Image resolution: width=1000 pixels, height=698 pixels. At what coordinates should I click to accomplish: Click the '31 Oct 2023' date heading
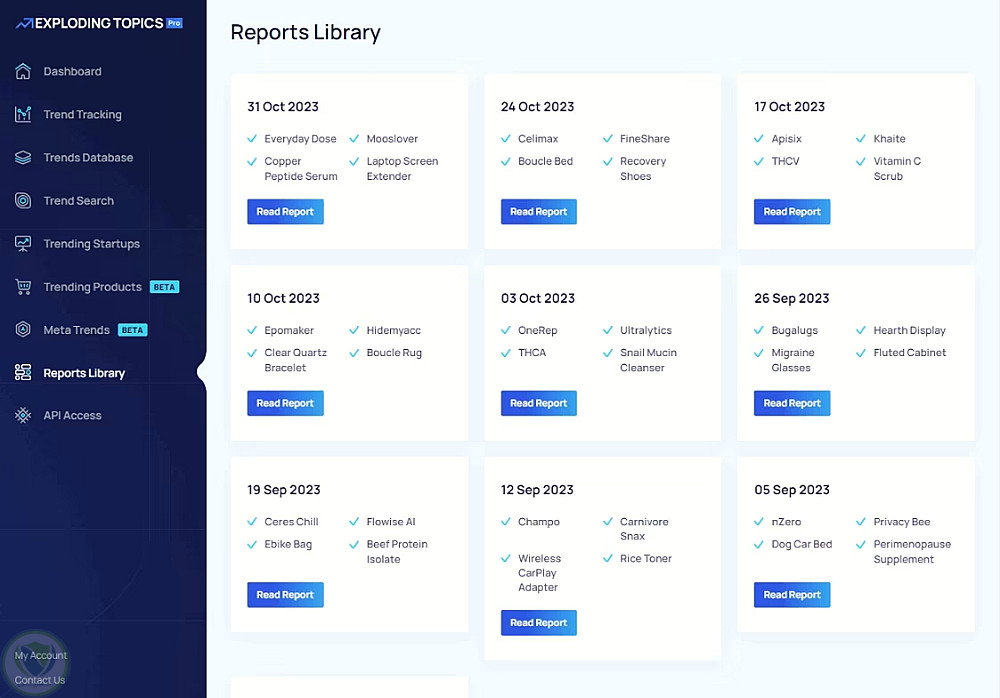point(283,107)
